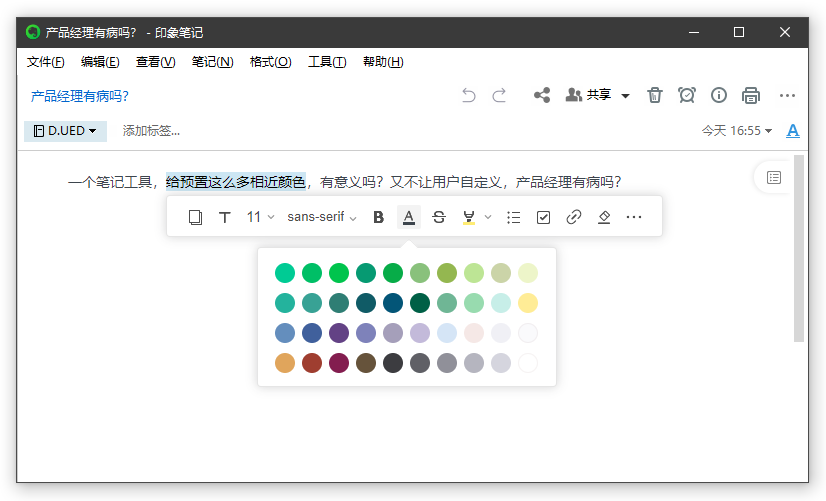
Task: Close the 印象笔记 window
Action: (785, 32)
